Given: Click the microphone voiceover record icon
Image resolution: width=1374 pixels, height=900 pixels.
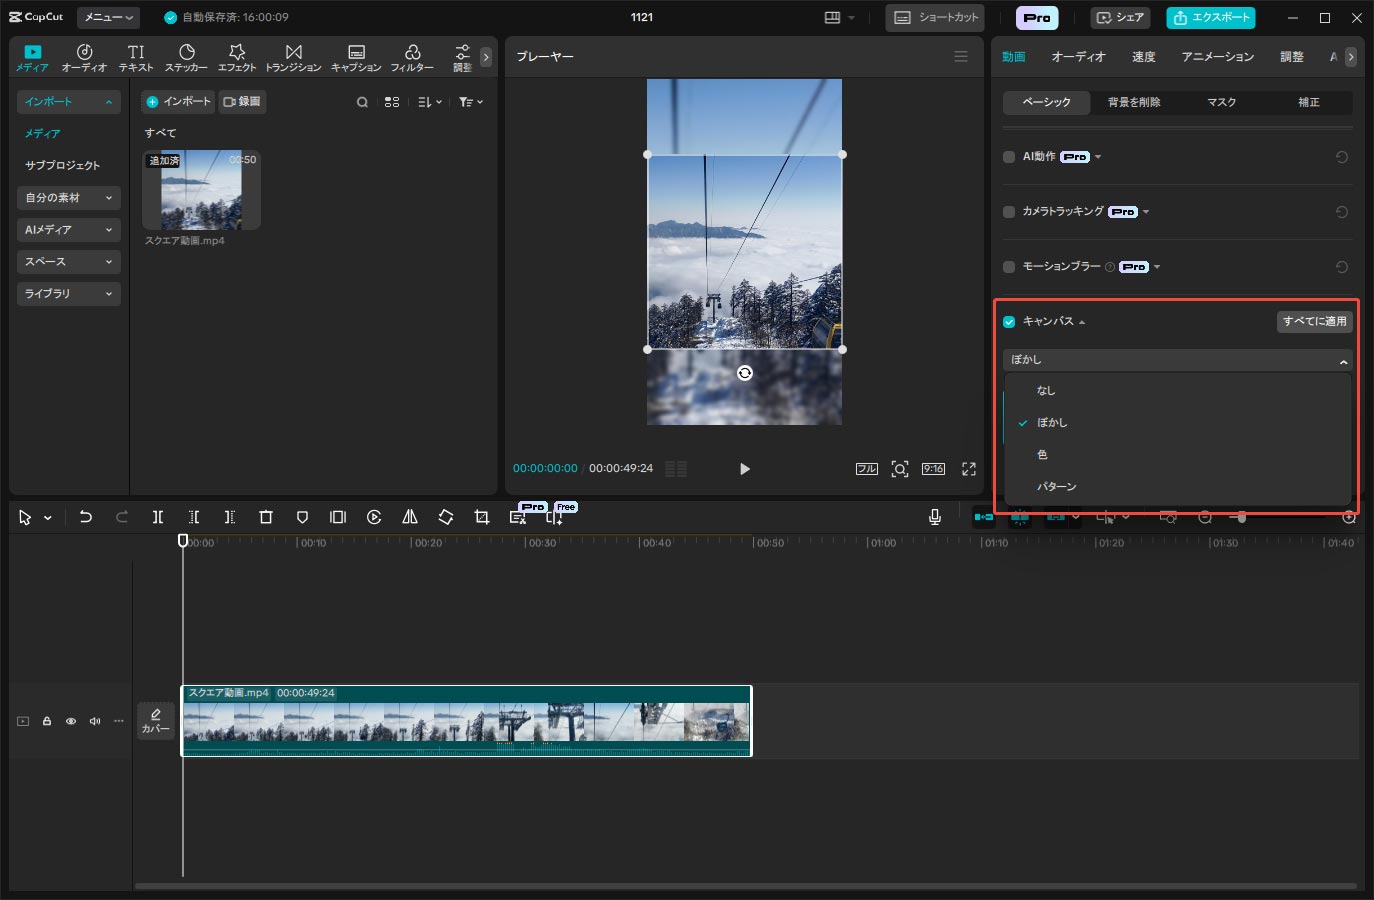Looking at the screenshot, I should (934, 517).
